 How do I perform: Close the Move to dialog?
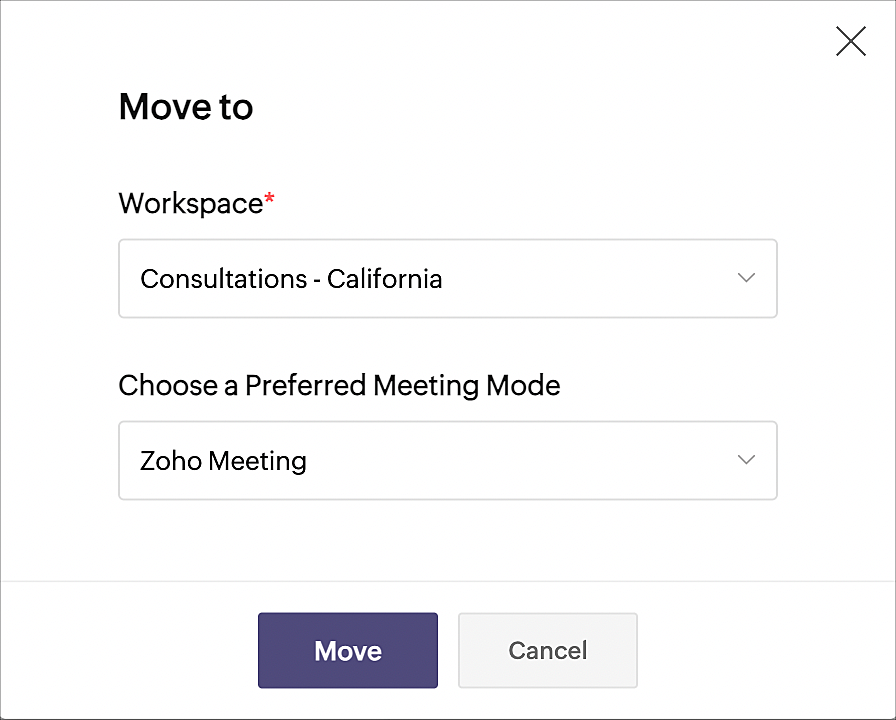850,41
